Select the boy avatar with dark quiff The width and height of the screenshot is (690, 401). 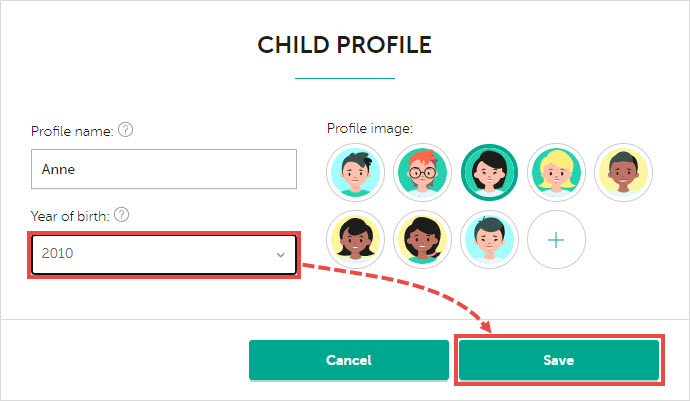[356, 173]
